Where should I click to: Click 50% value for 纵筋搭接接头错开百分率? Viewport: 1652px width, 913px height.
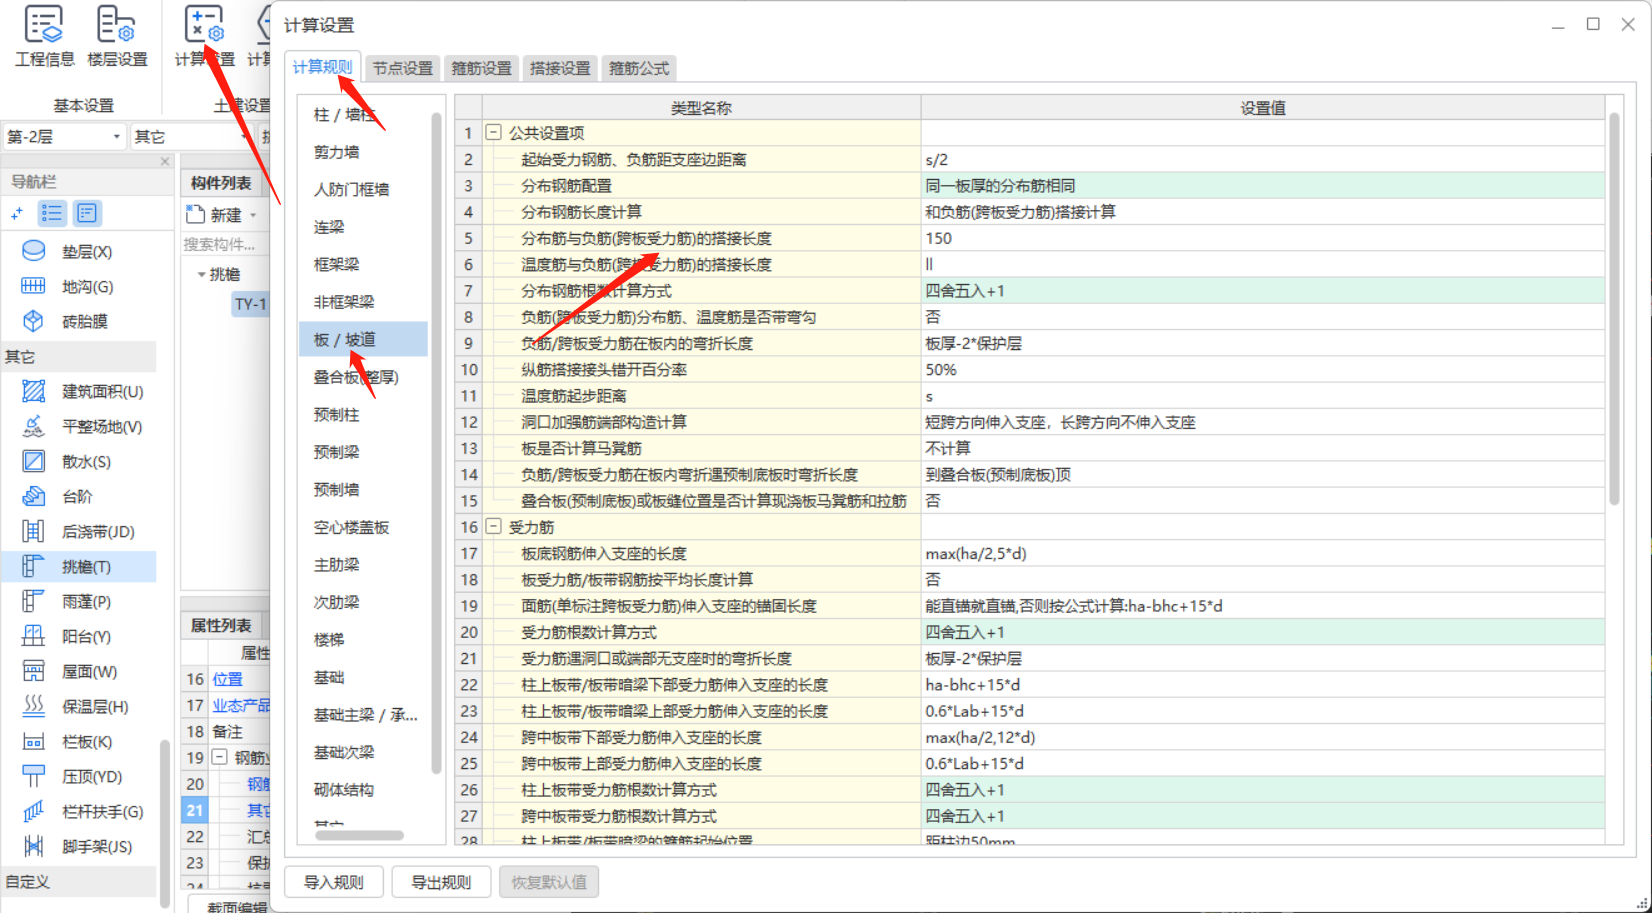[1263, 369]
